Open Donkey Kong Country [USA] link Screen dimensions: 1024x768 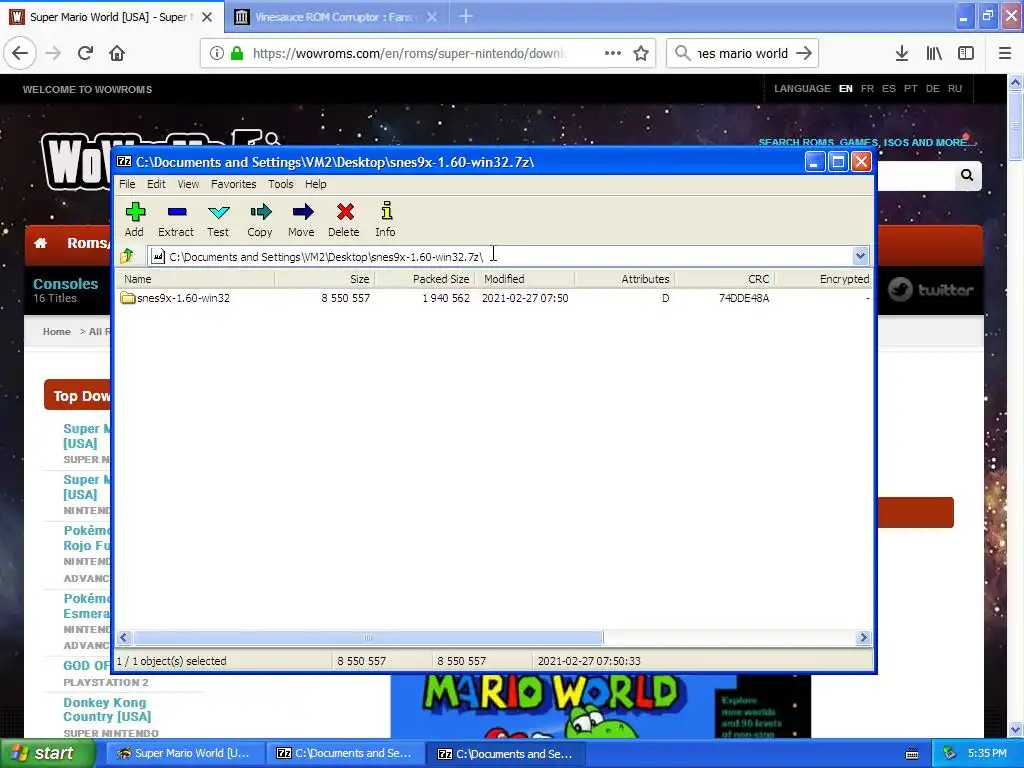click(x=107, y=709)
